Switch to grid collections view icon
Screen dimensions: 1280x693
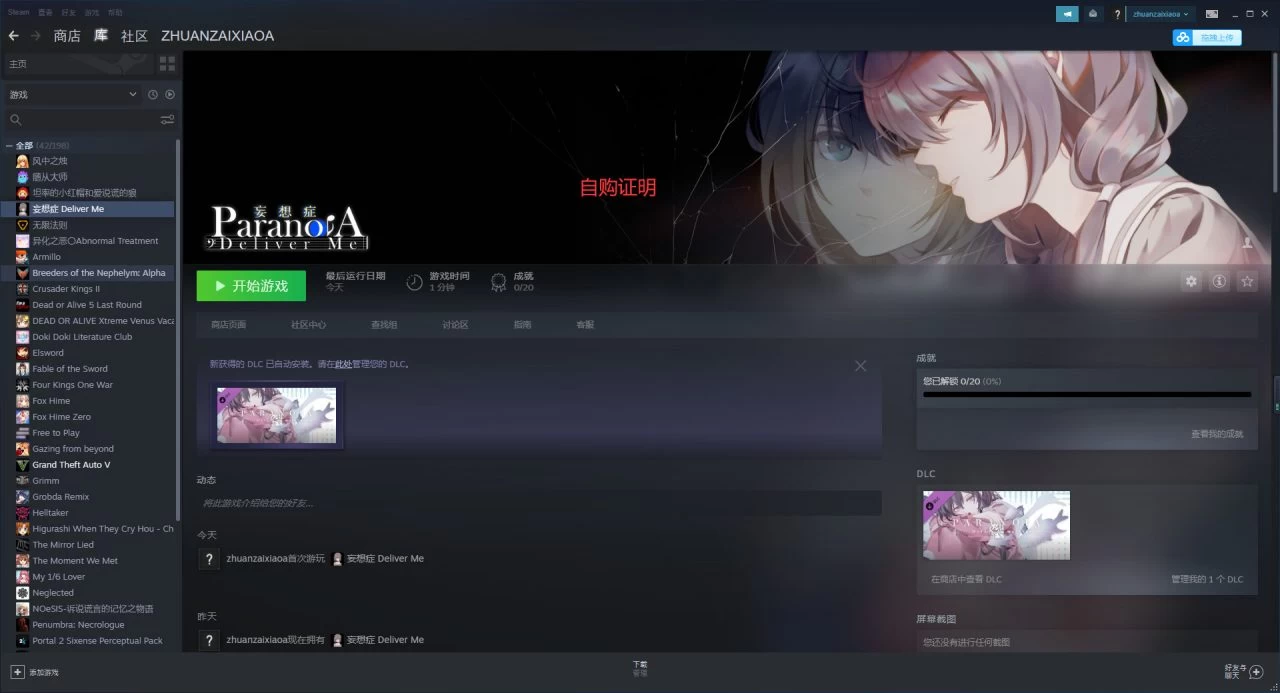click(x=167, y=63)
